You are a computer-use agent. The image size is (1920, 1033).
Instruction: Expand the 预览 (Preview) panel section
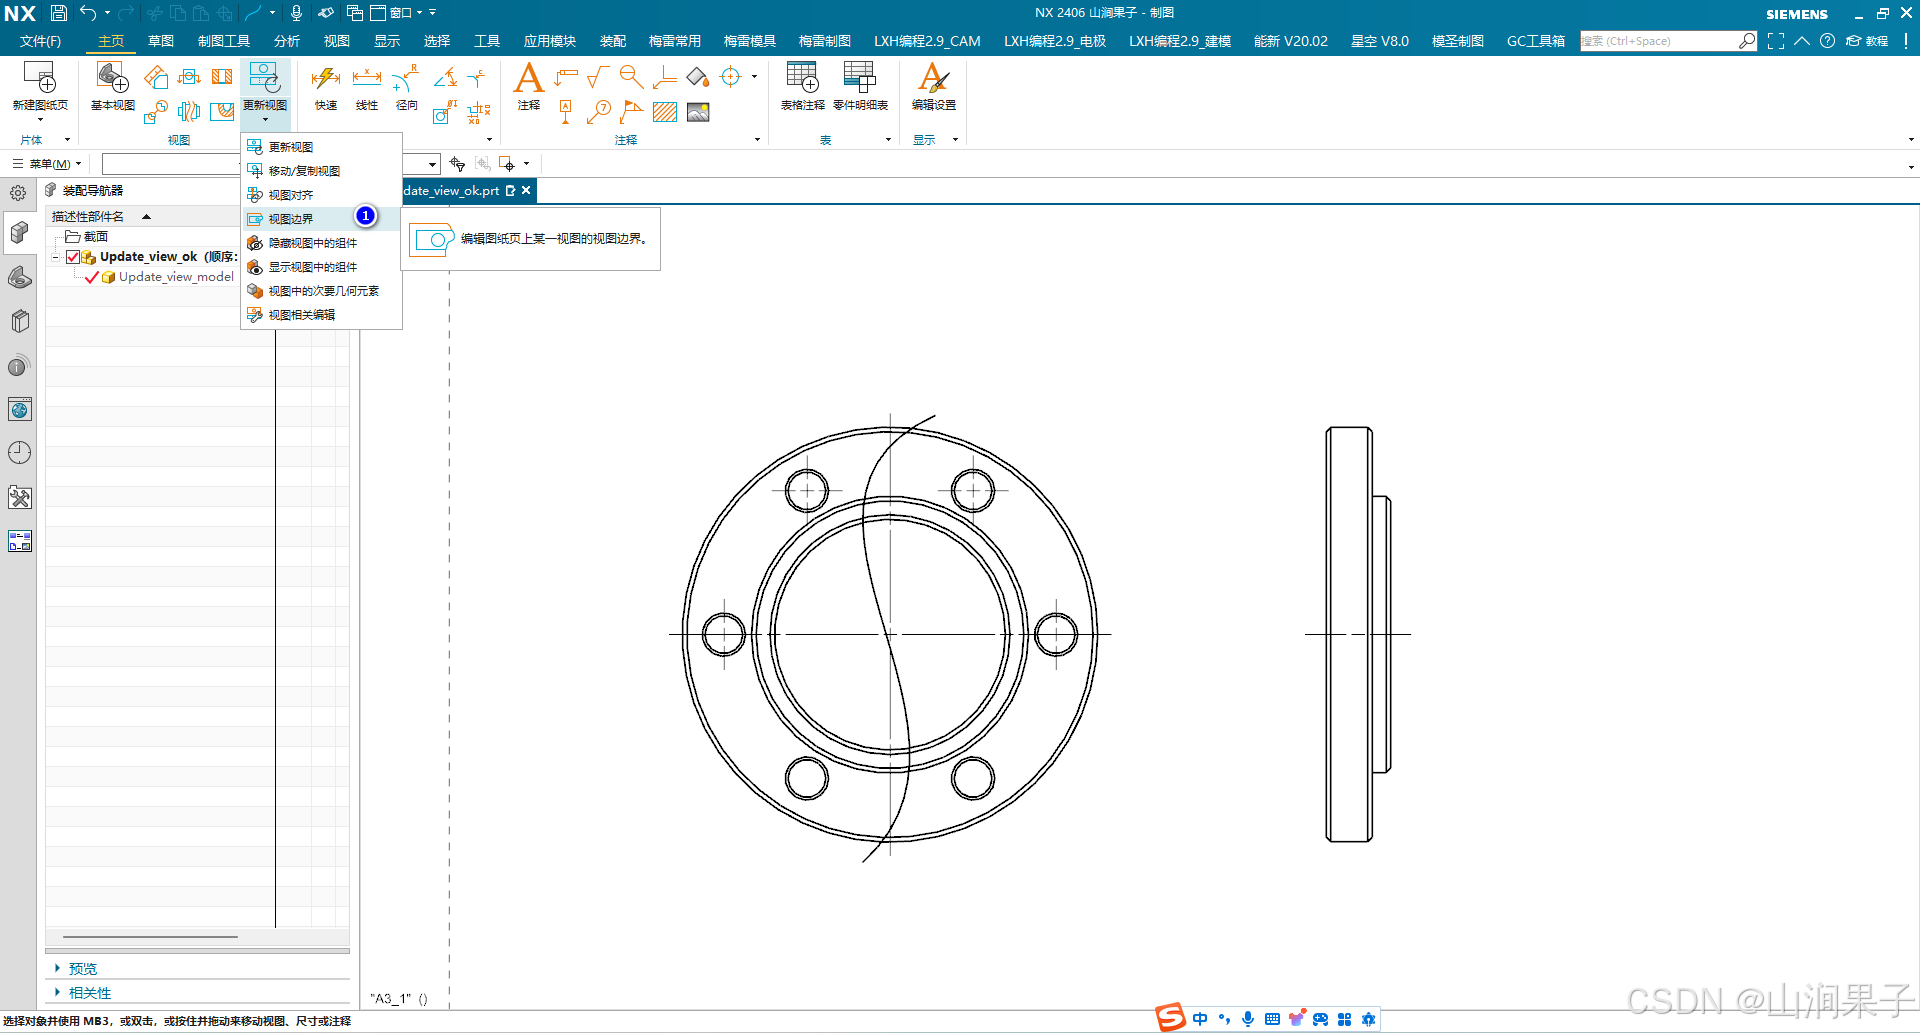[57, 968]
